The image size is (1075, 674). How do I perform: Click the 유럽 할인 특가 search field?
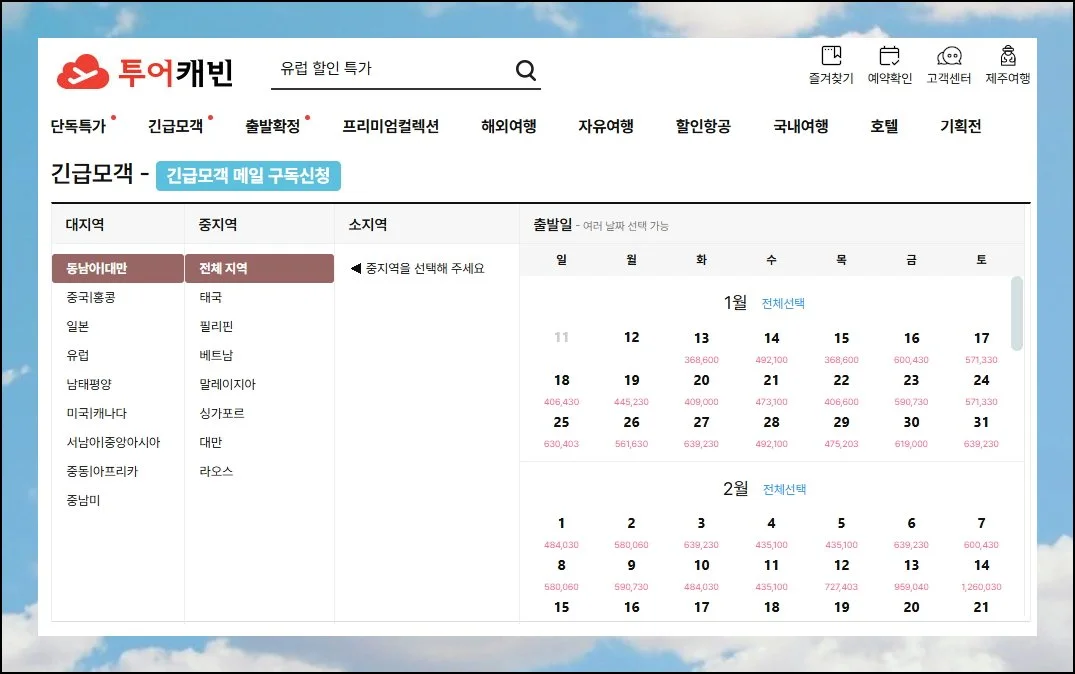tap(390, 69)
